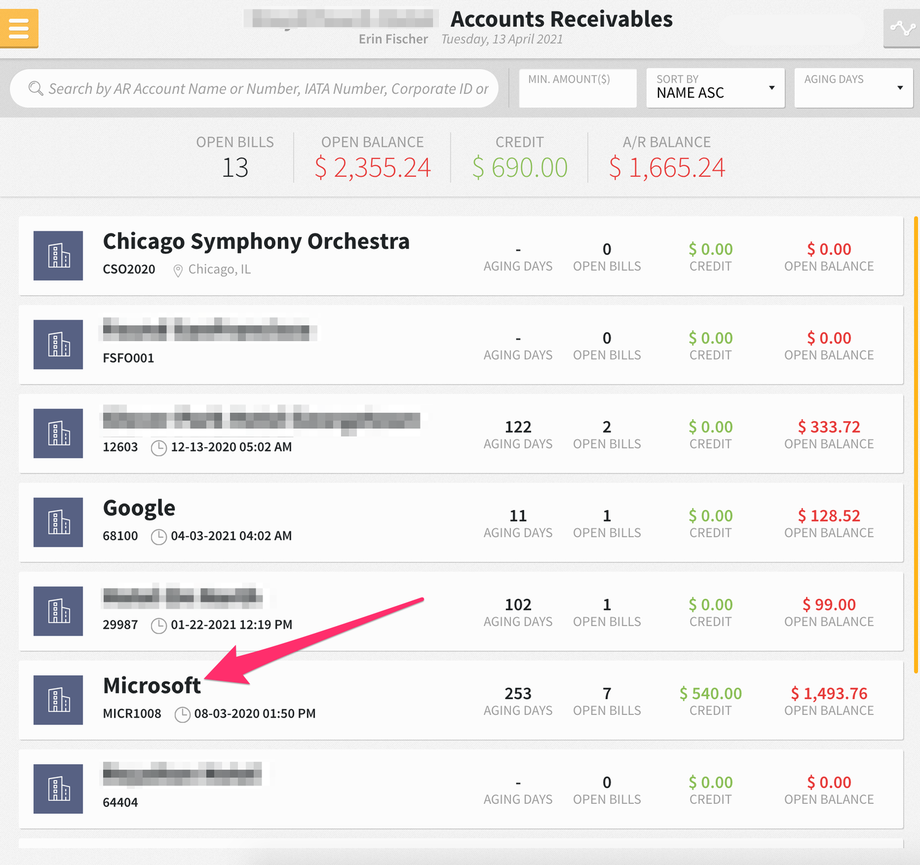Click Microsoft's $ 540.00 credit

711,694
